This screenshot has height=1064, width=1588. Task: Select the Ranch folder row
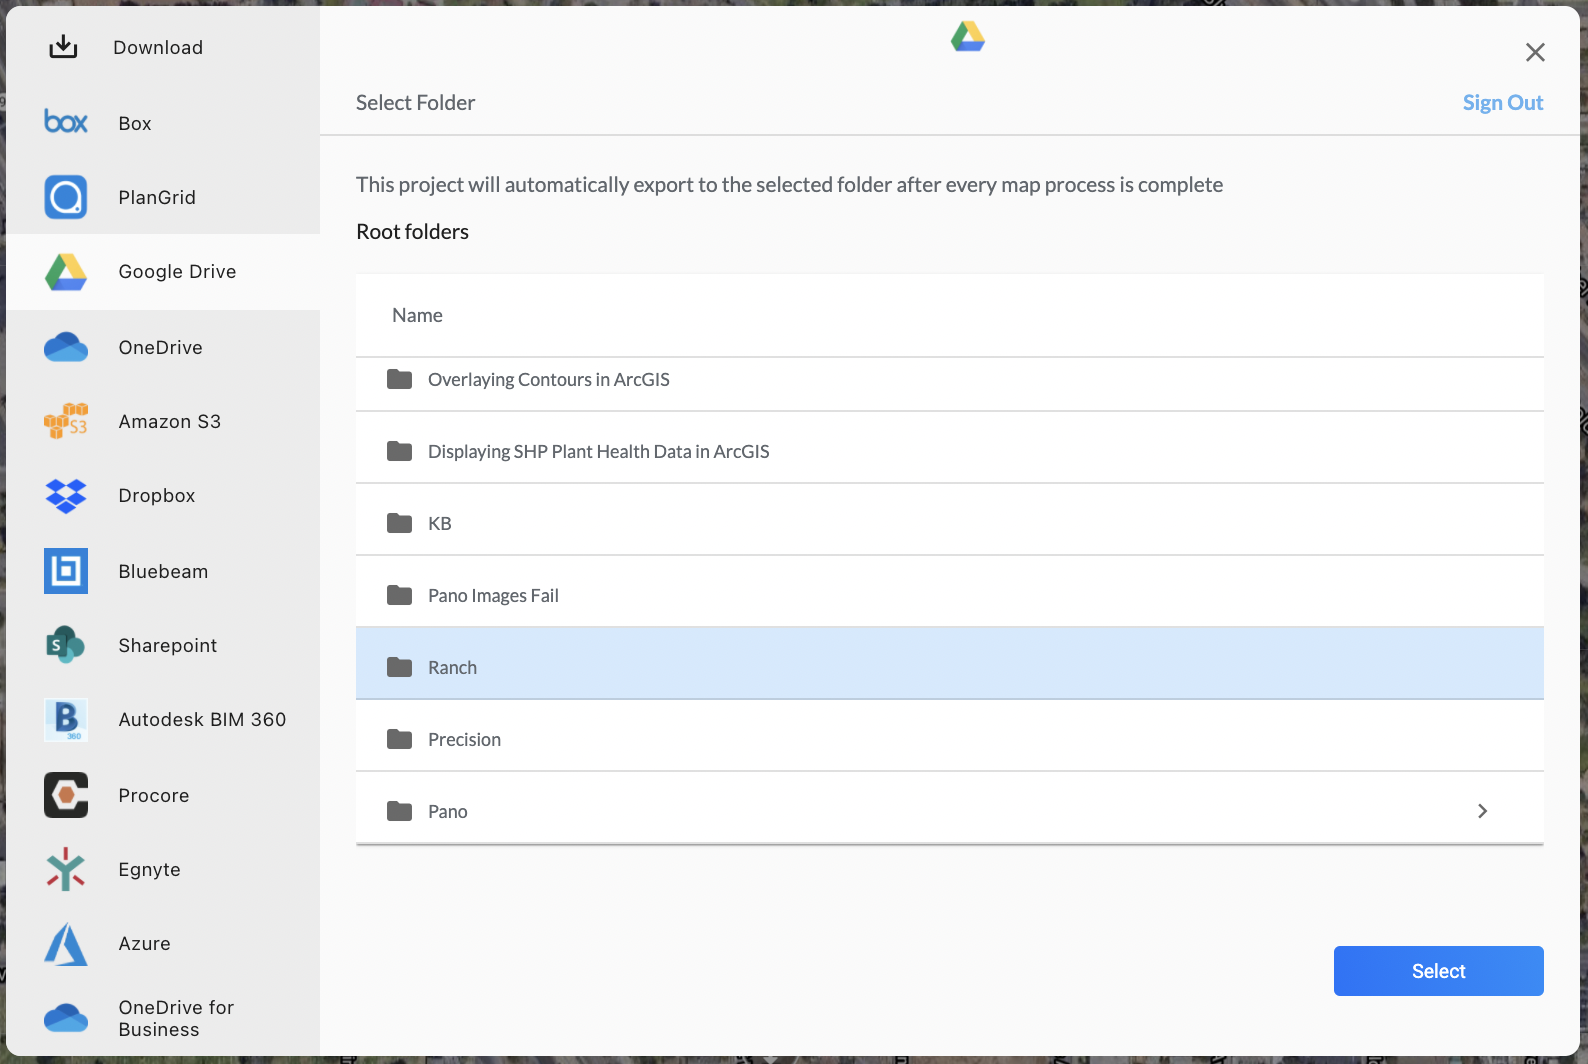tap(949, 667)
